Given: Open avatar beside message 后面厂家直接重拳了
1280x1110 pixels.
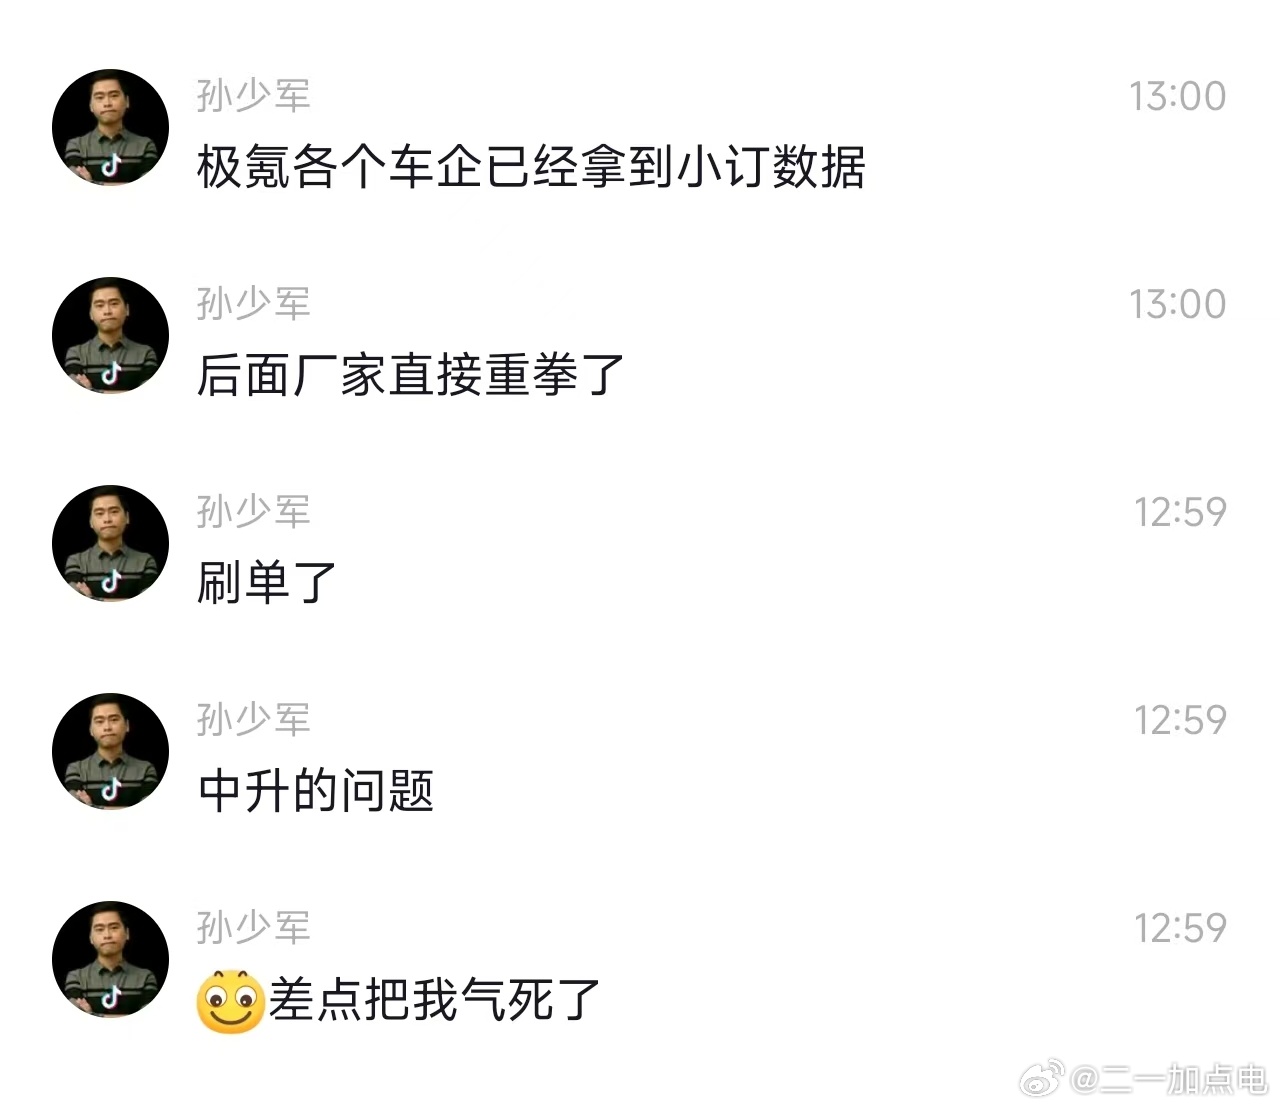Looking at the screenshot, I should click(110, 335).
